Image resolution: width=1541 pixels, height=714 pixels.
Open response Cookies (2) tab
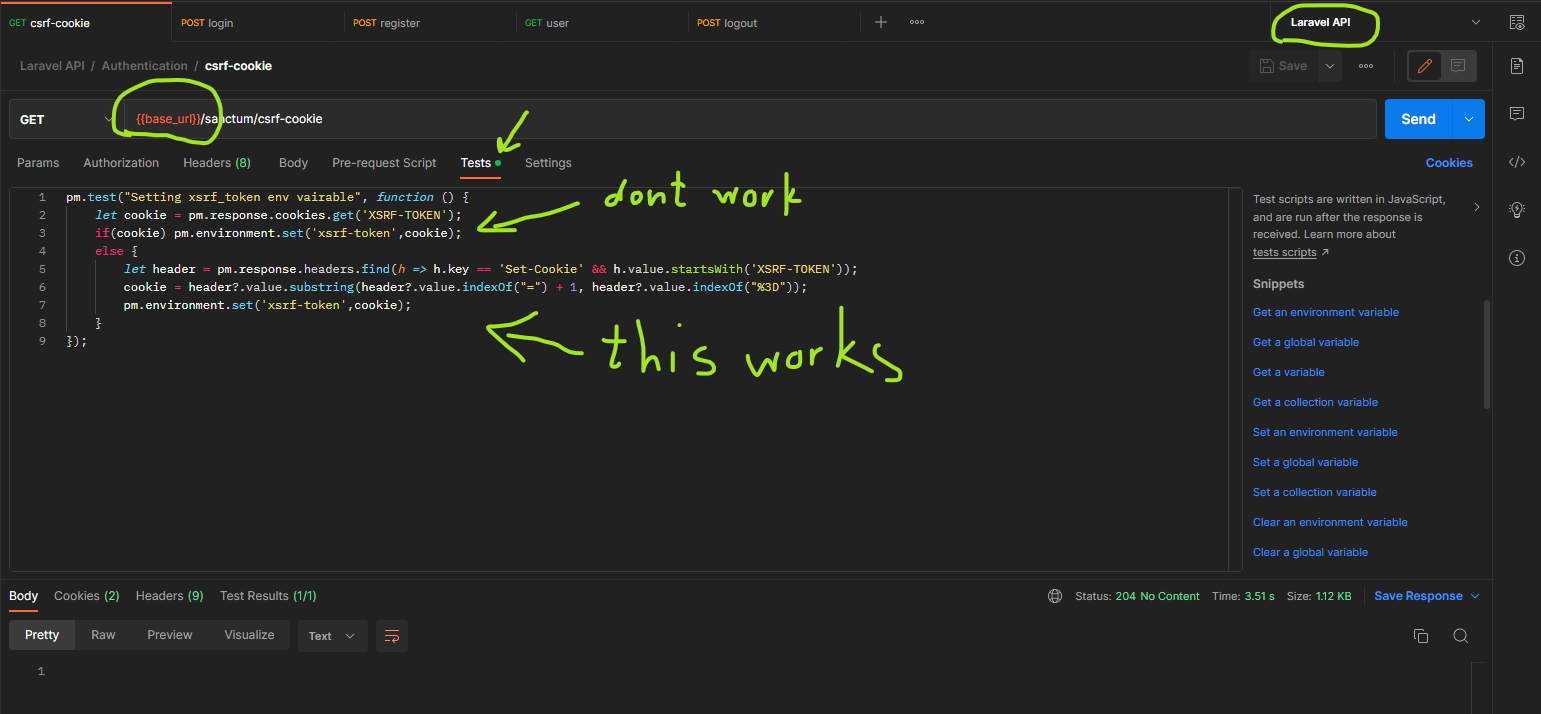(87, 596)
